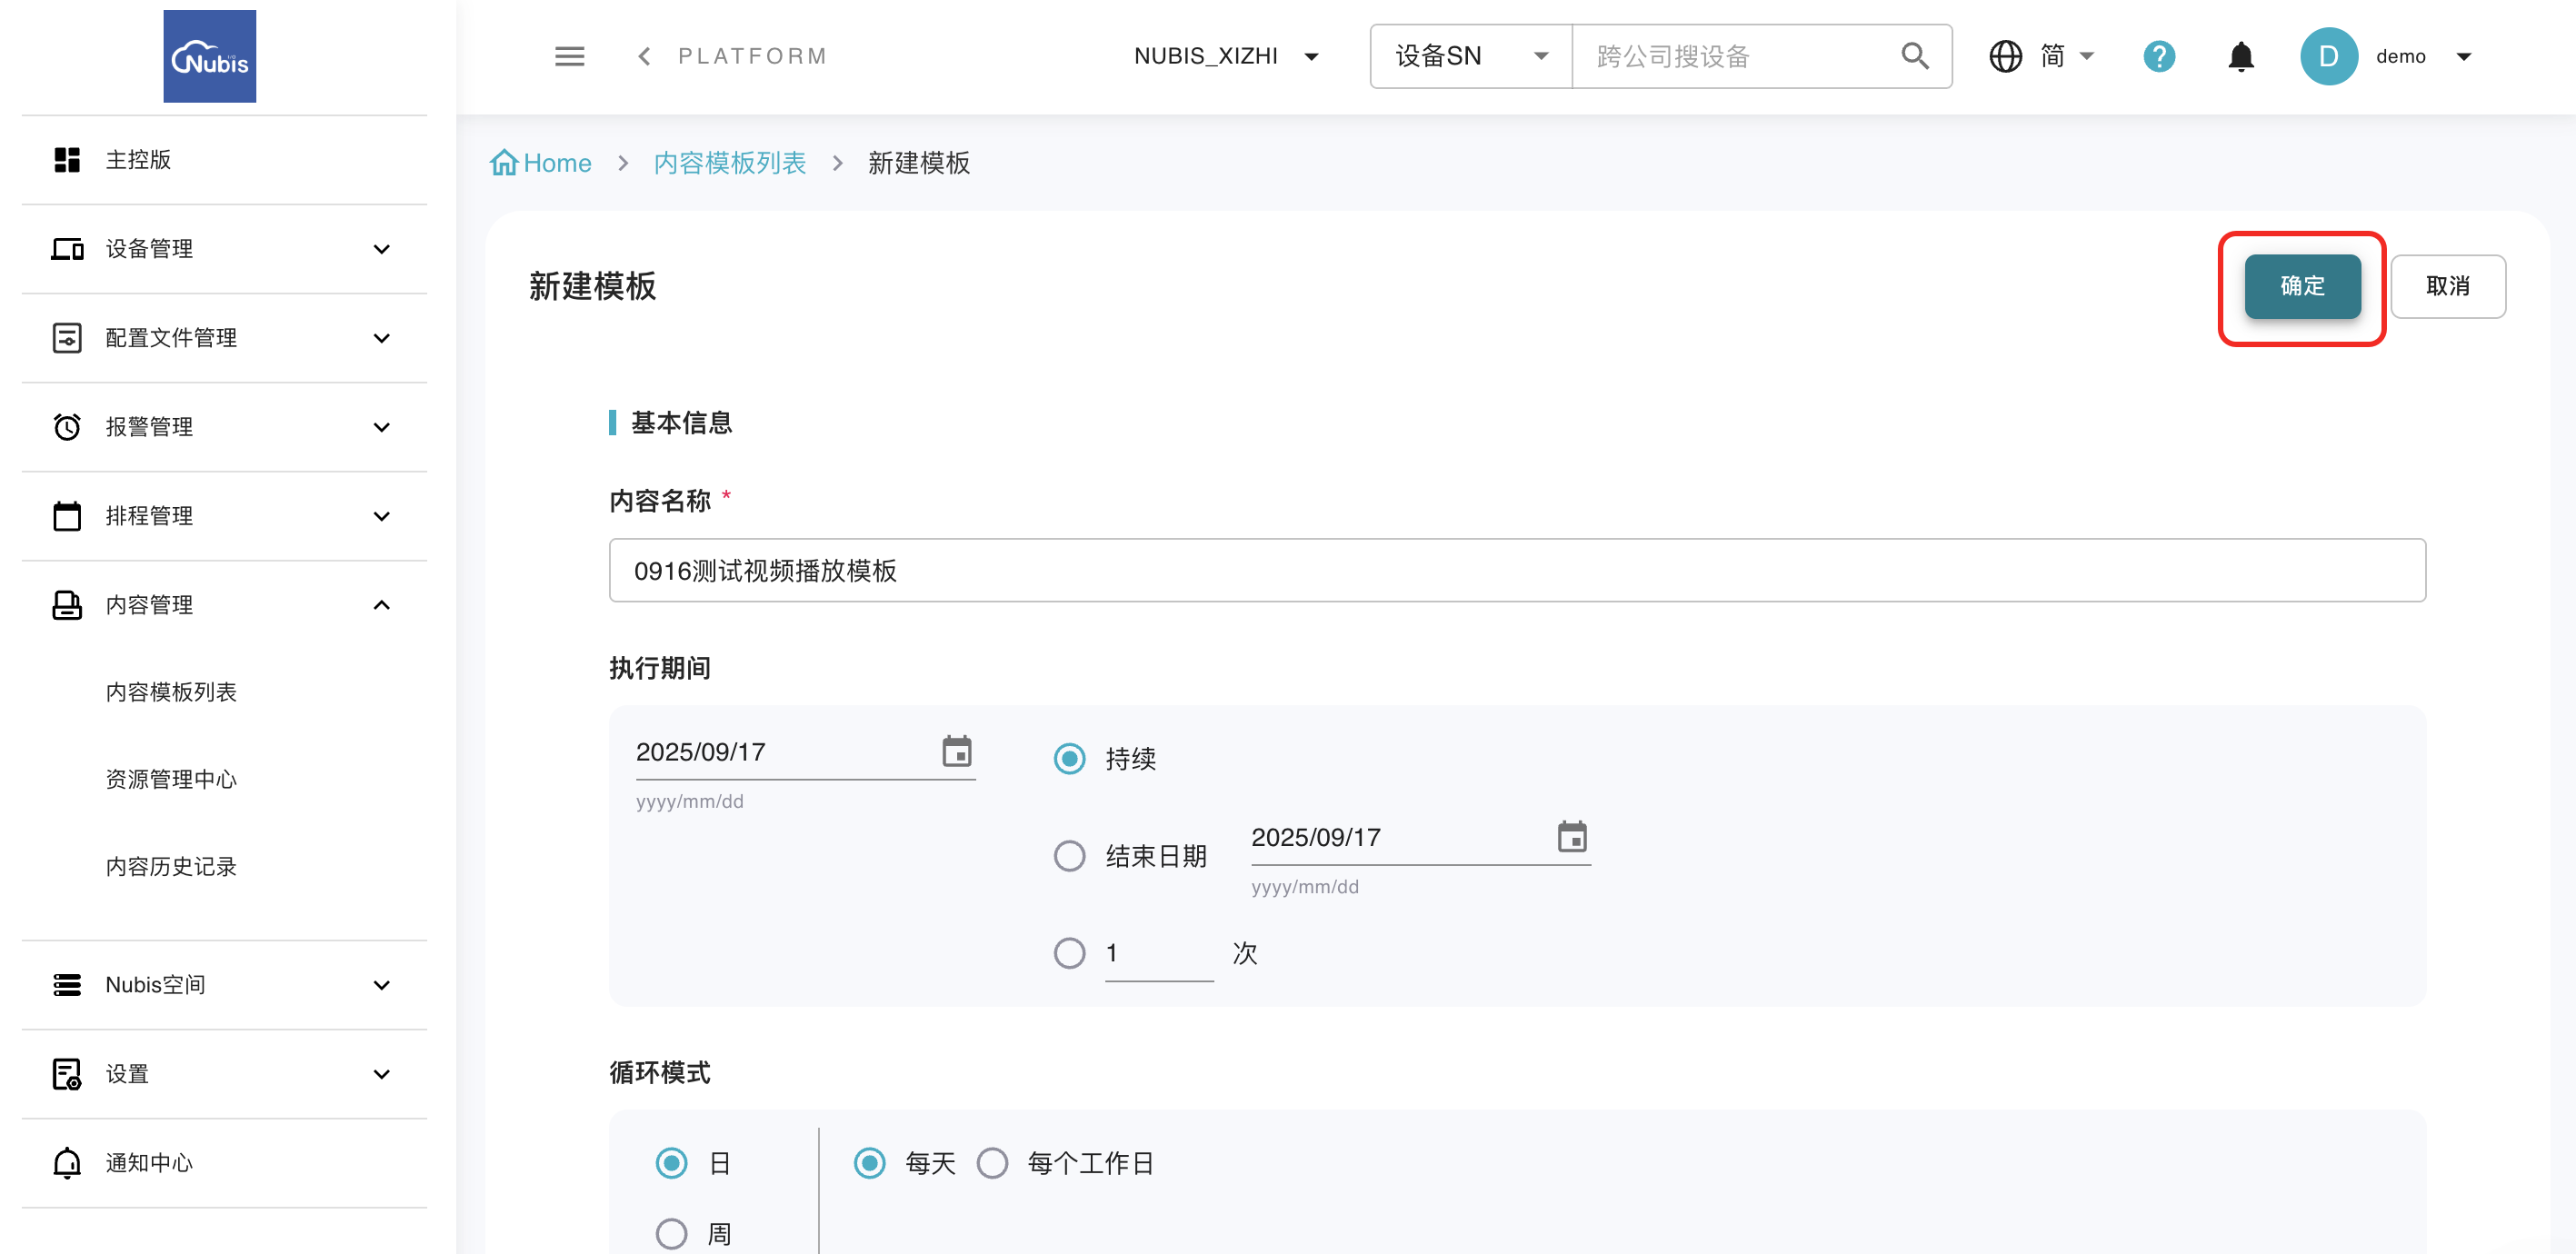Select the 每个工作日 radio option
2576x1254 pixels.
tap(992, 1163)
